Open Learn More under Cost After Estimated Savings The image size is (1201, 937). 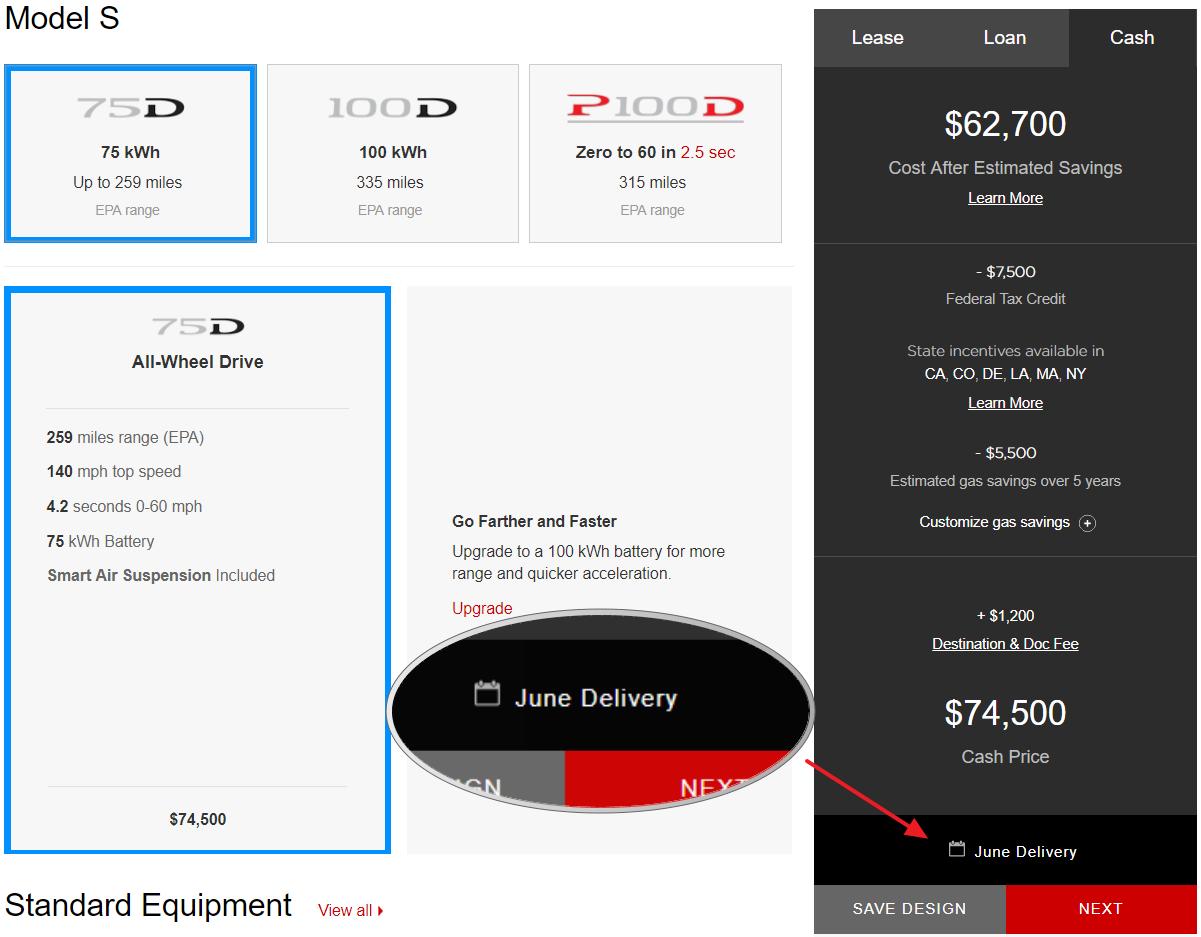point(1005,198)
